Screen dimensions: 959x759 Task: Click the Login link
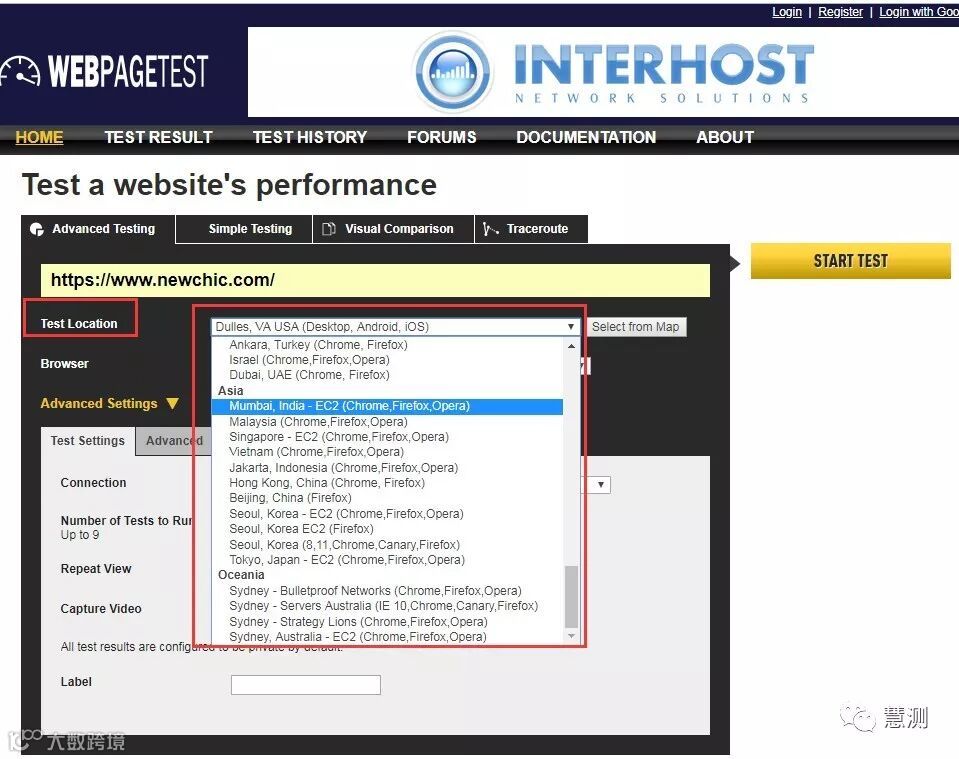(x=787, y=12)
